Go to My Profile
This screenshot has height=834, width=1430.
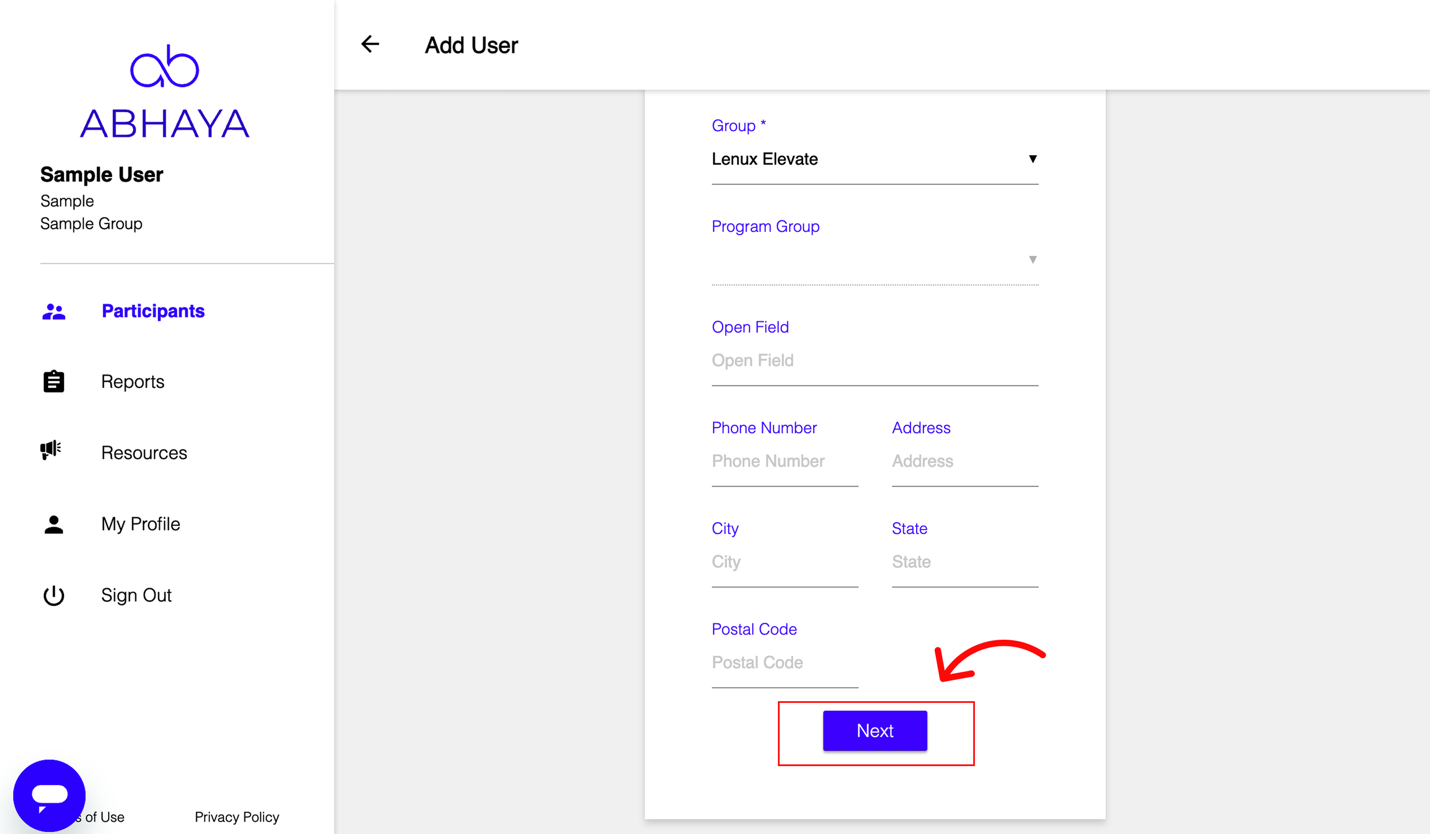[141, 524]
